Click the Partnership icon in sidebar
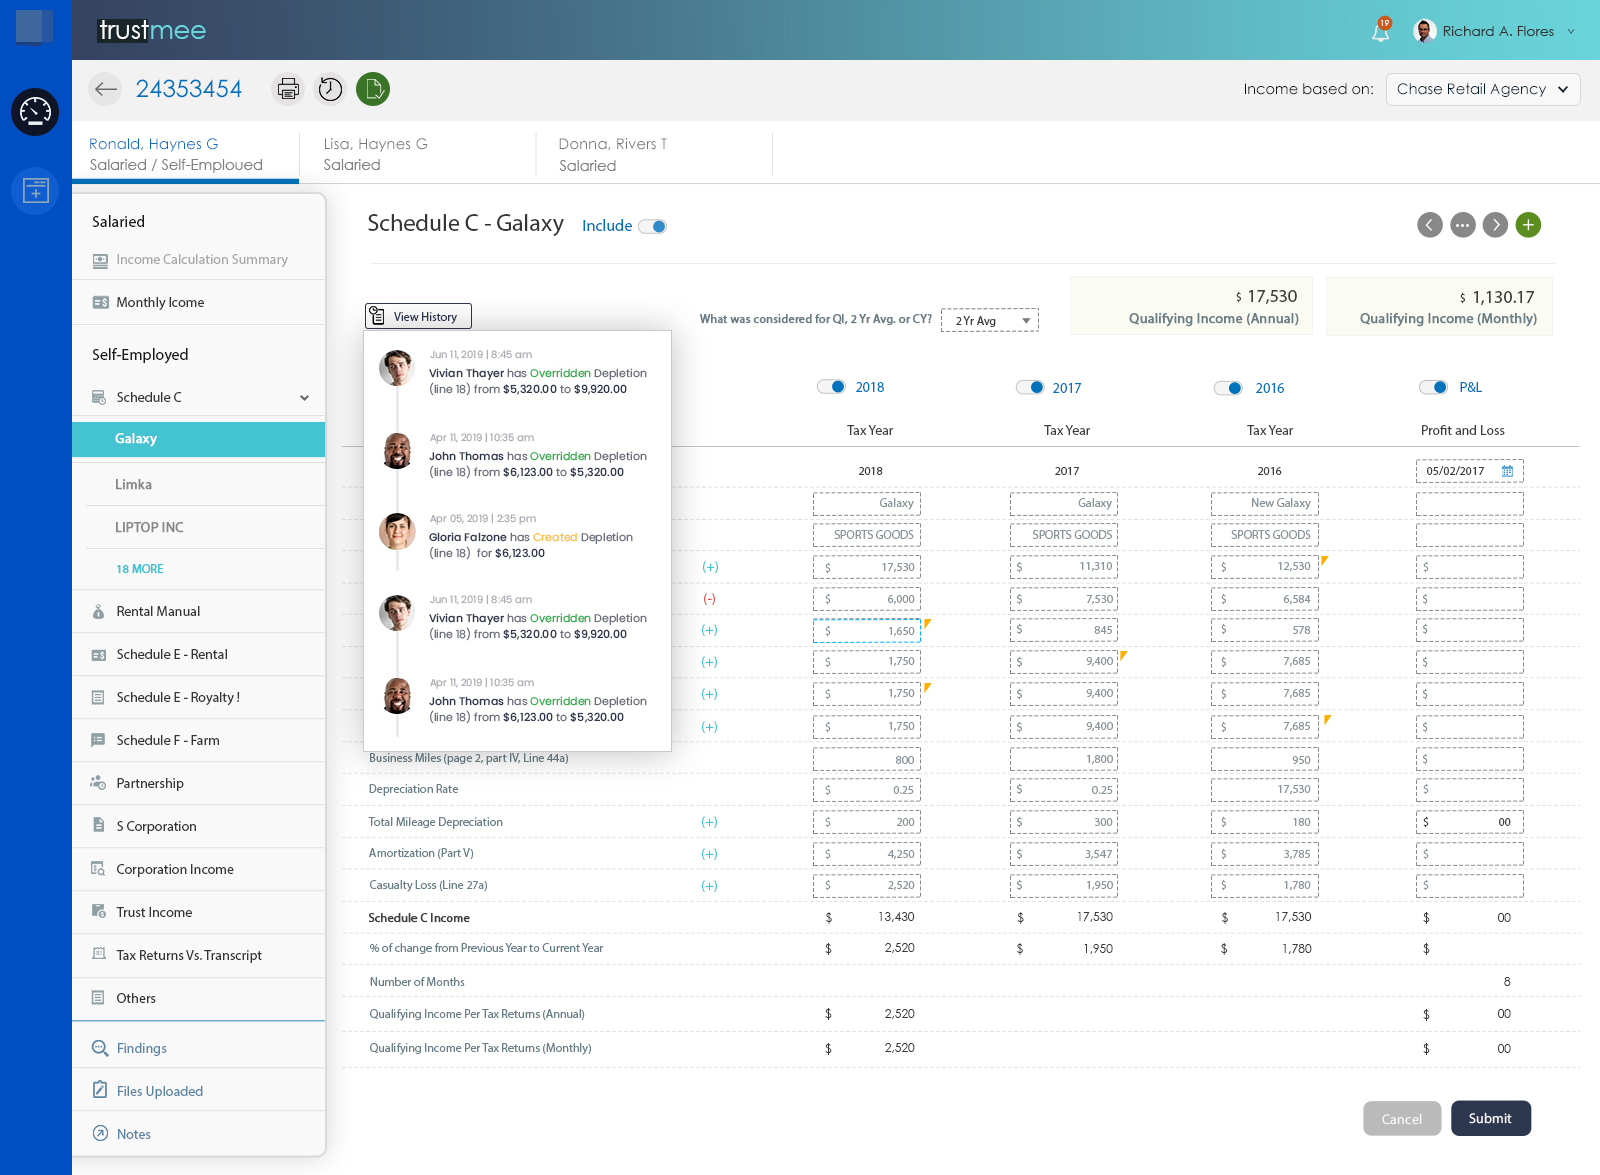The height and width of the screenshot is (1175, 1600). pos(98,783)
